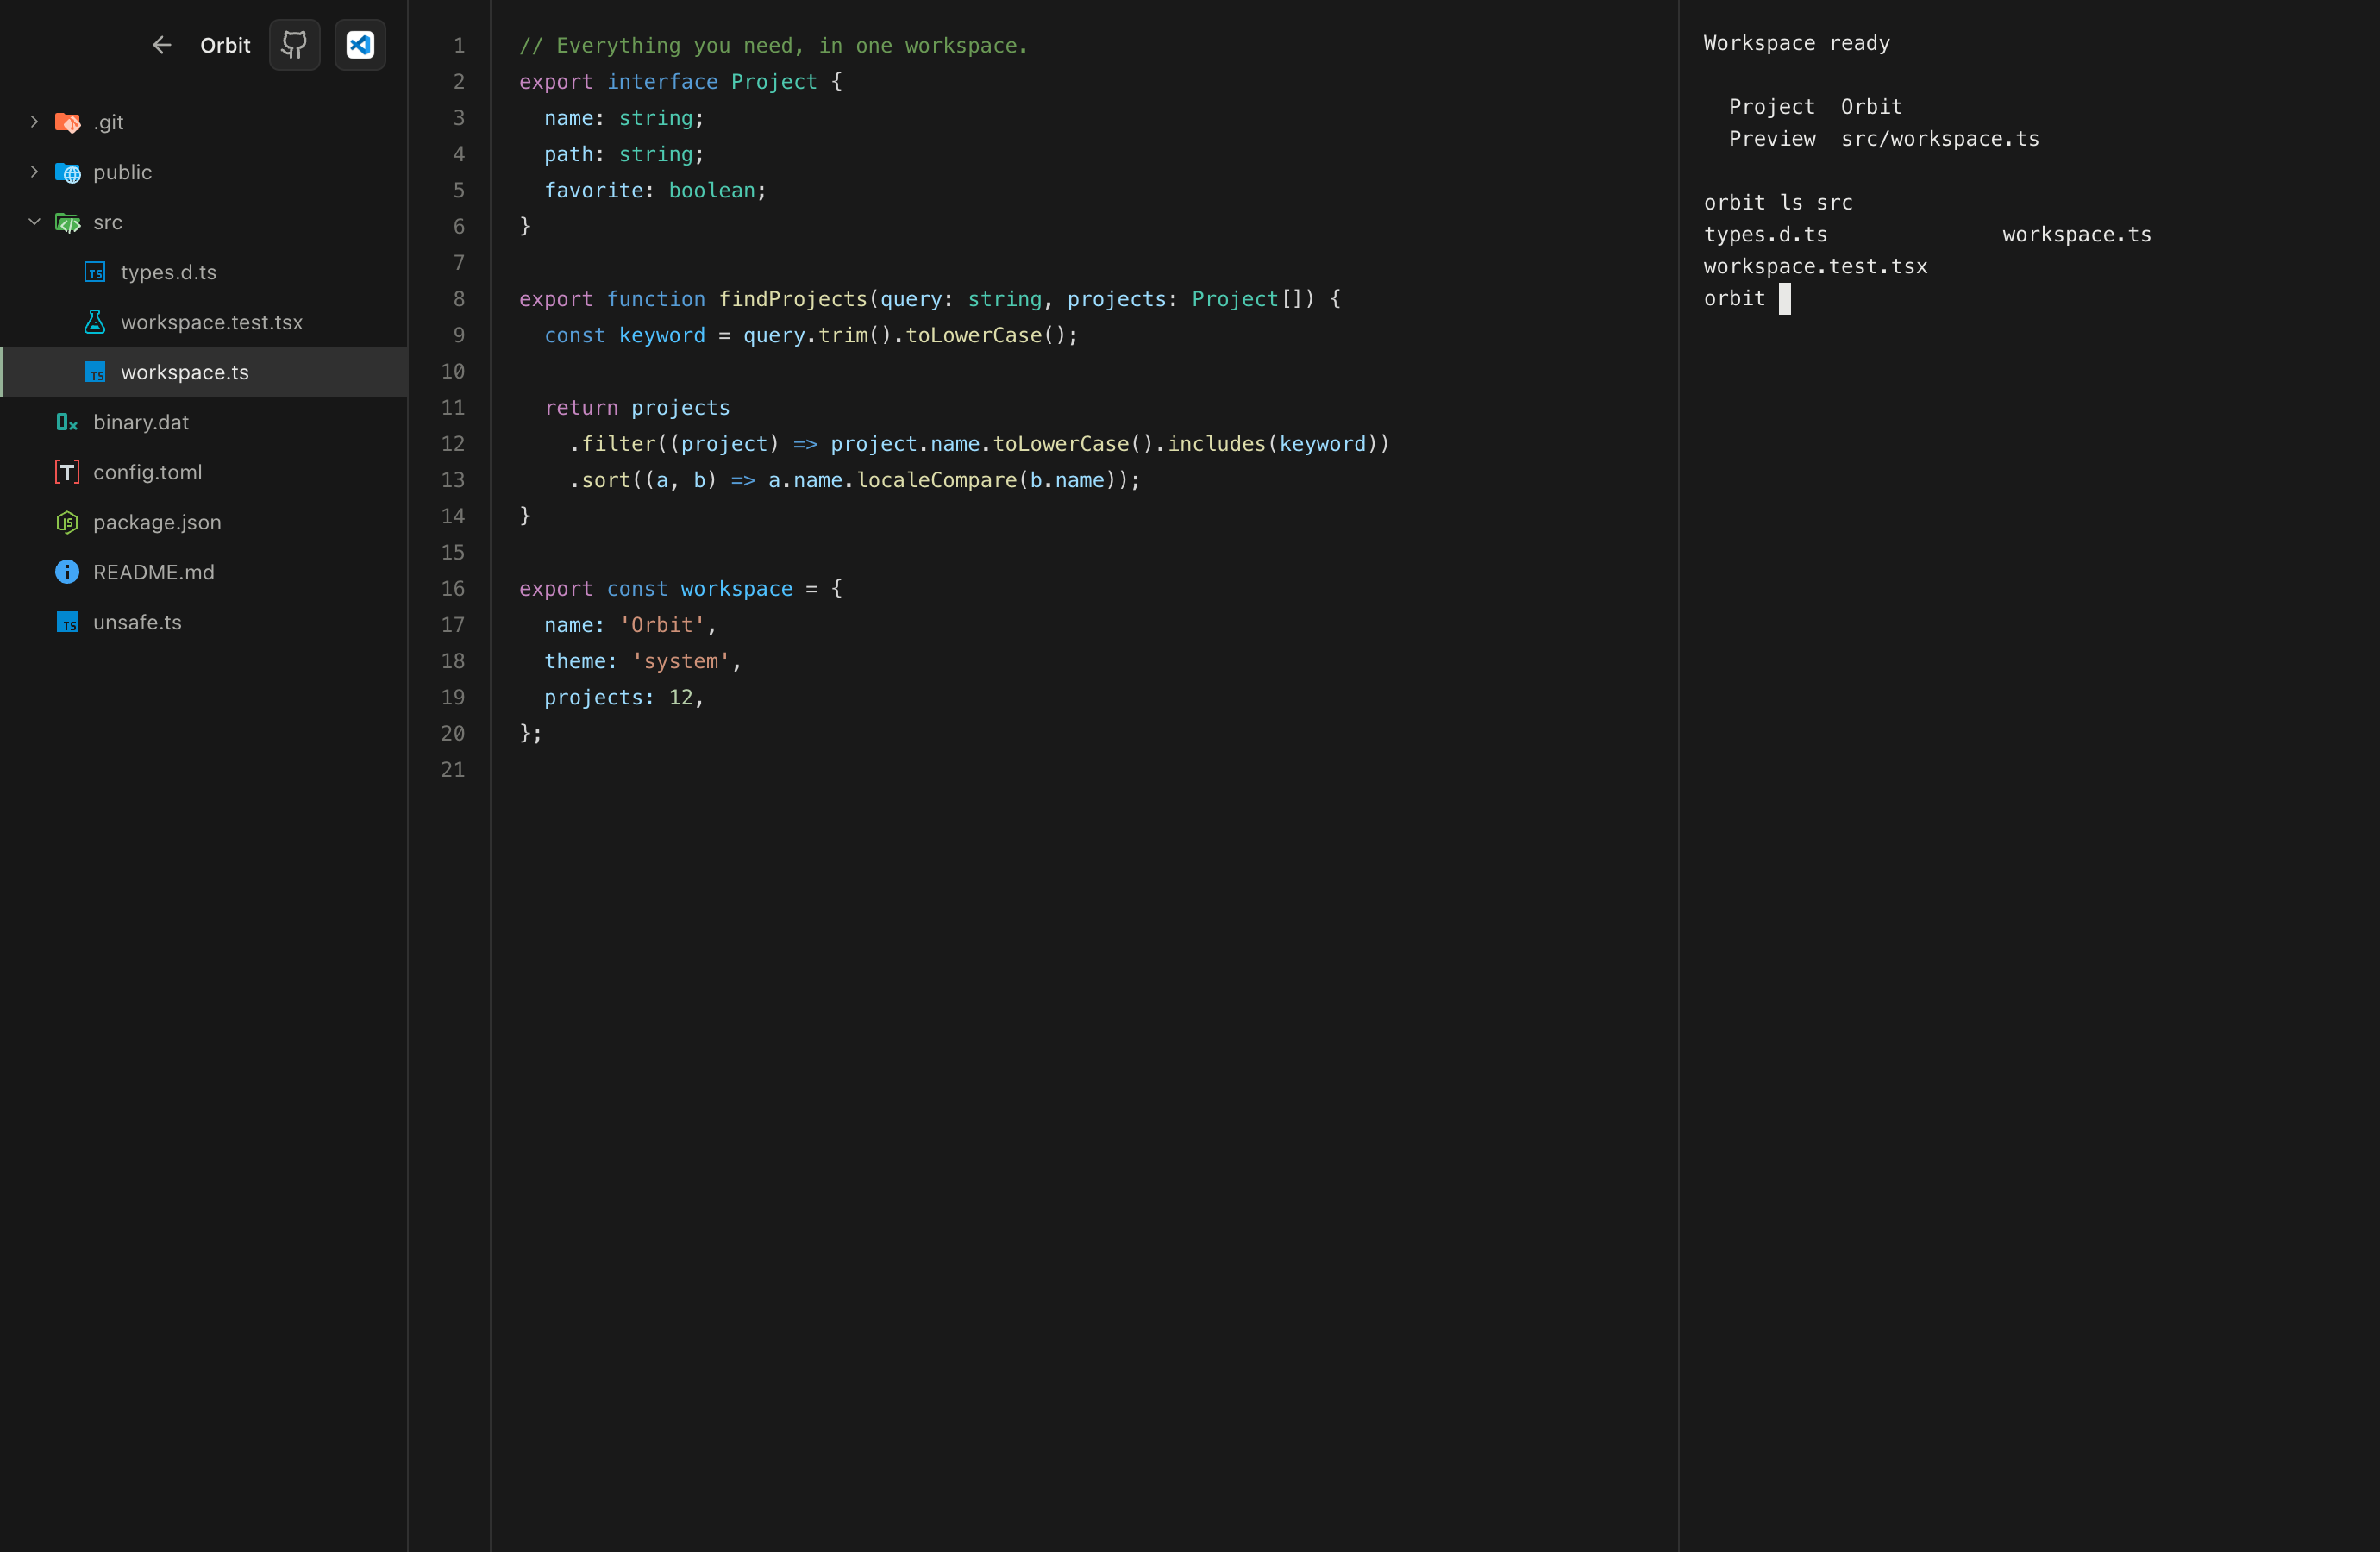The width and height of the screenshot is (2380, 1552).
Task: Click the package.json Node icon
Action: [x=67, y=522]
